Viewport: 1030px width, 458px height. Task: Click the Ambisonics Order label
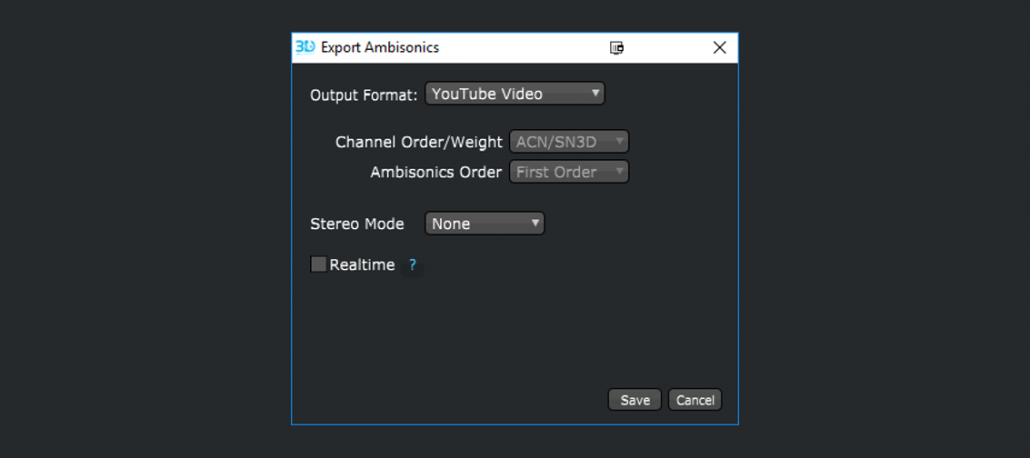[436, 172]
